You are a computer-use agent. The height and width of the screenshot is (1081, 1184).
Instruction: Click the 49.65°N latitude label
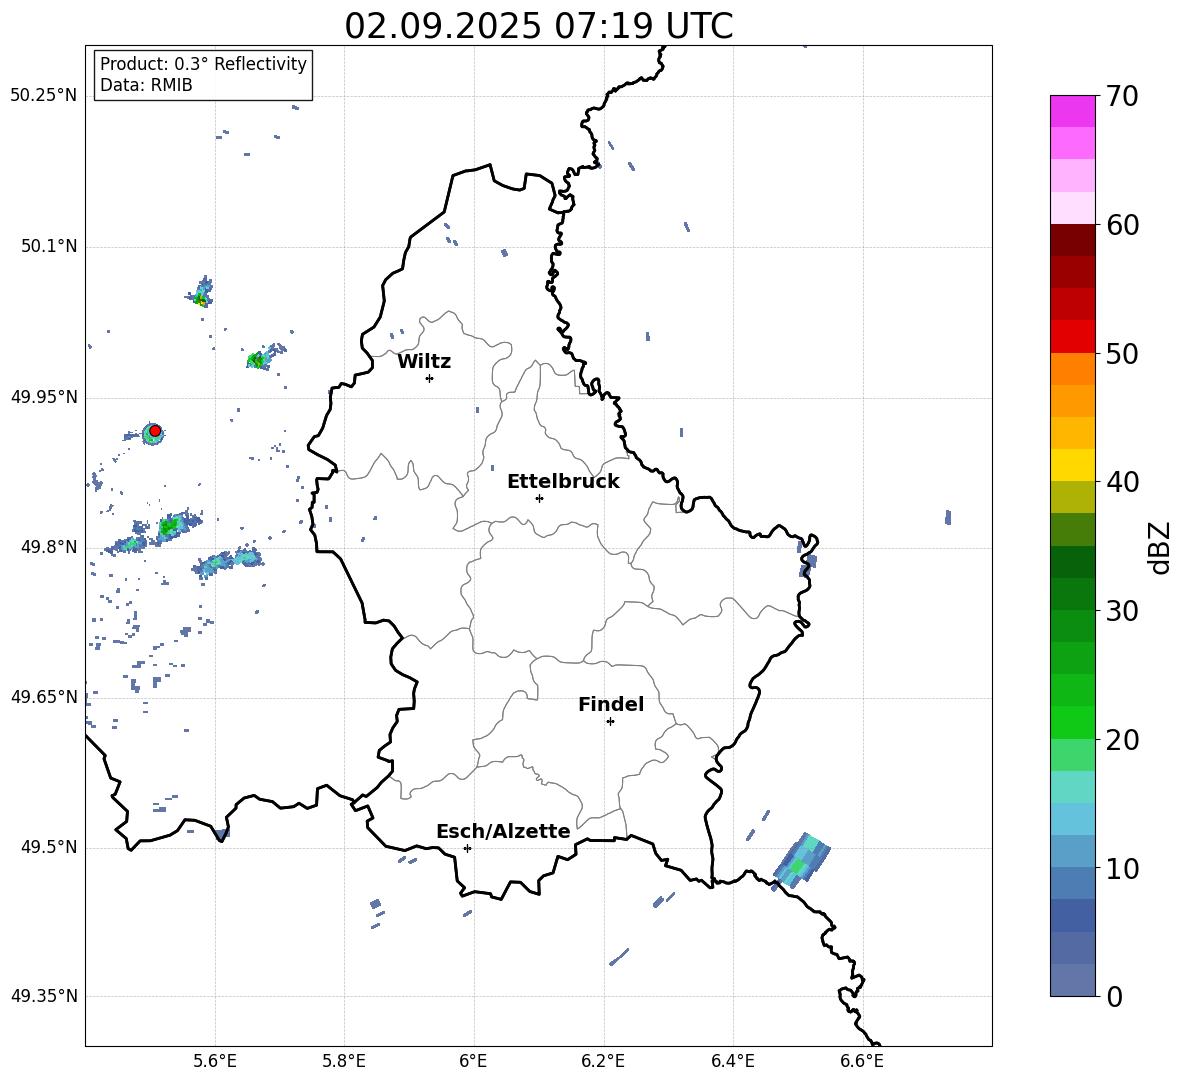[x=44, y=697]
